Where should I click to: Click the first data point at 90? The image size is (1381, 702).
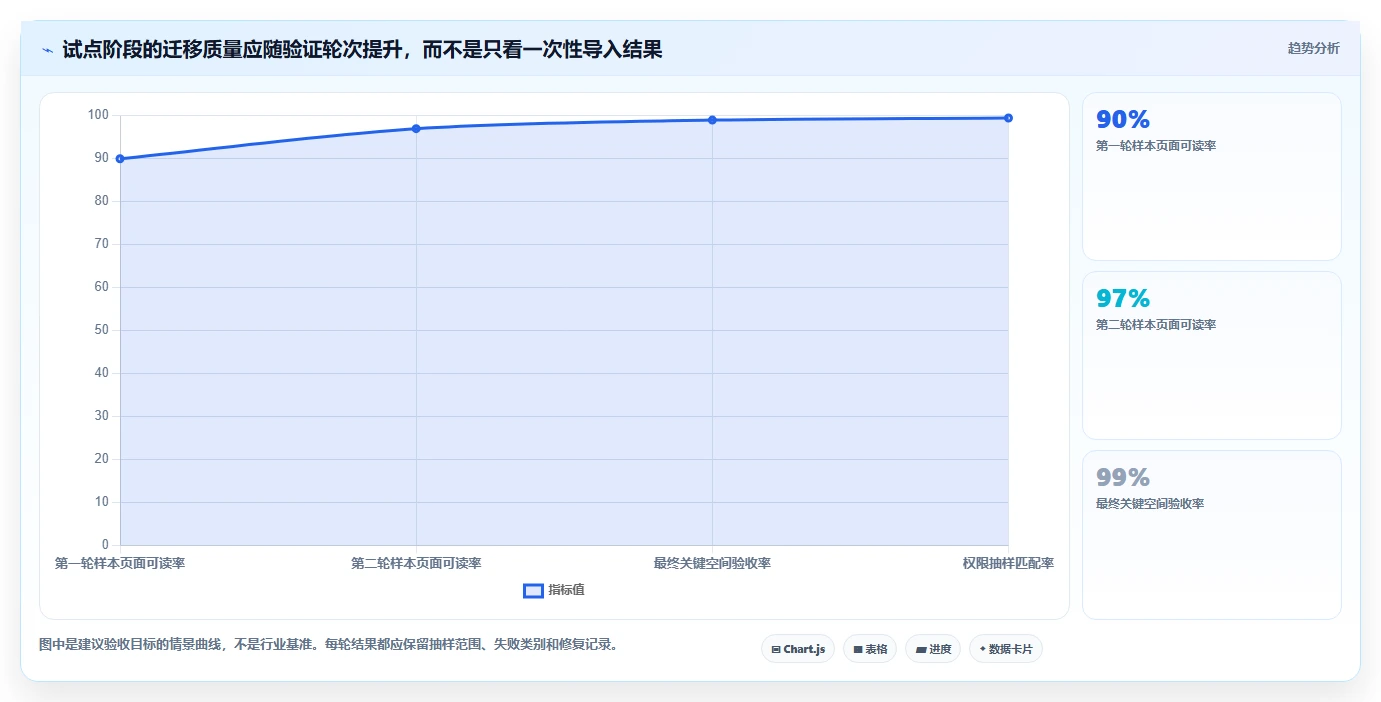[x=120, y=159]
